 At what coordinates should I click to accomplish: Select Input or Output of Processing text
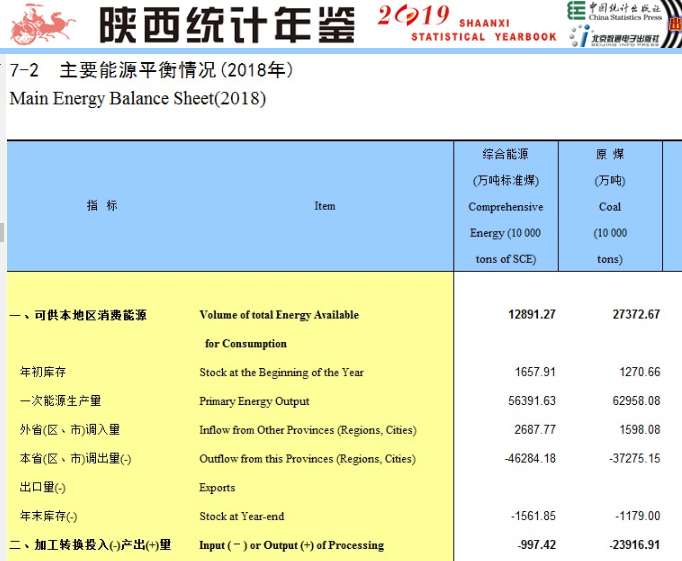click(291, 545)
